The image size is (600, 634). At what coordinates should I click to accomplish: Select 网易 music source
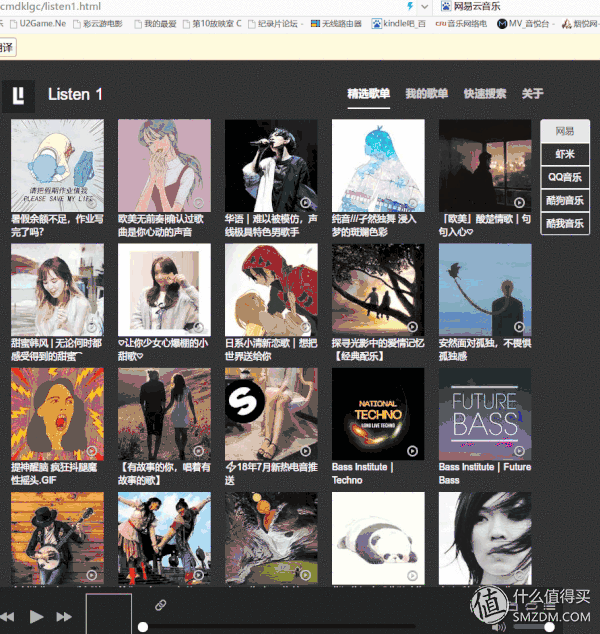coord(565,131)
